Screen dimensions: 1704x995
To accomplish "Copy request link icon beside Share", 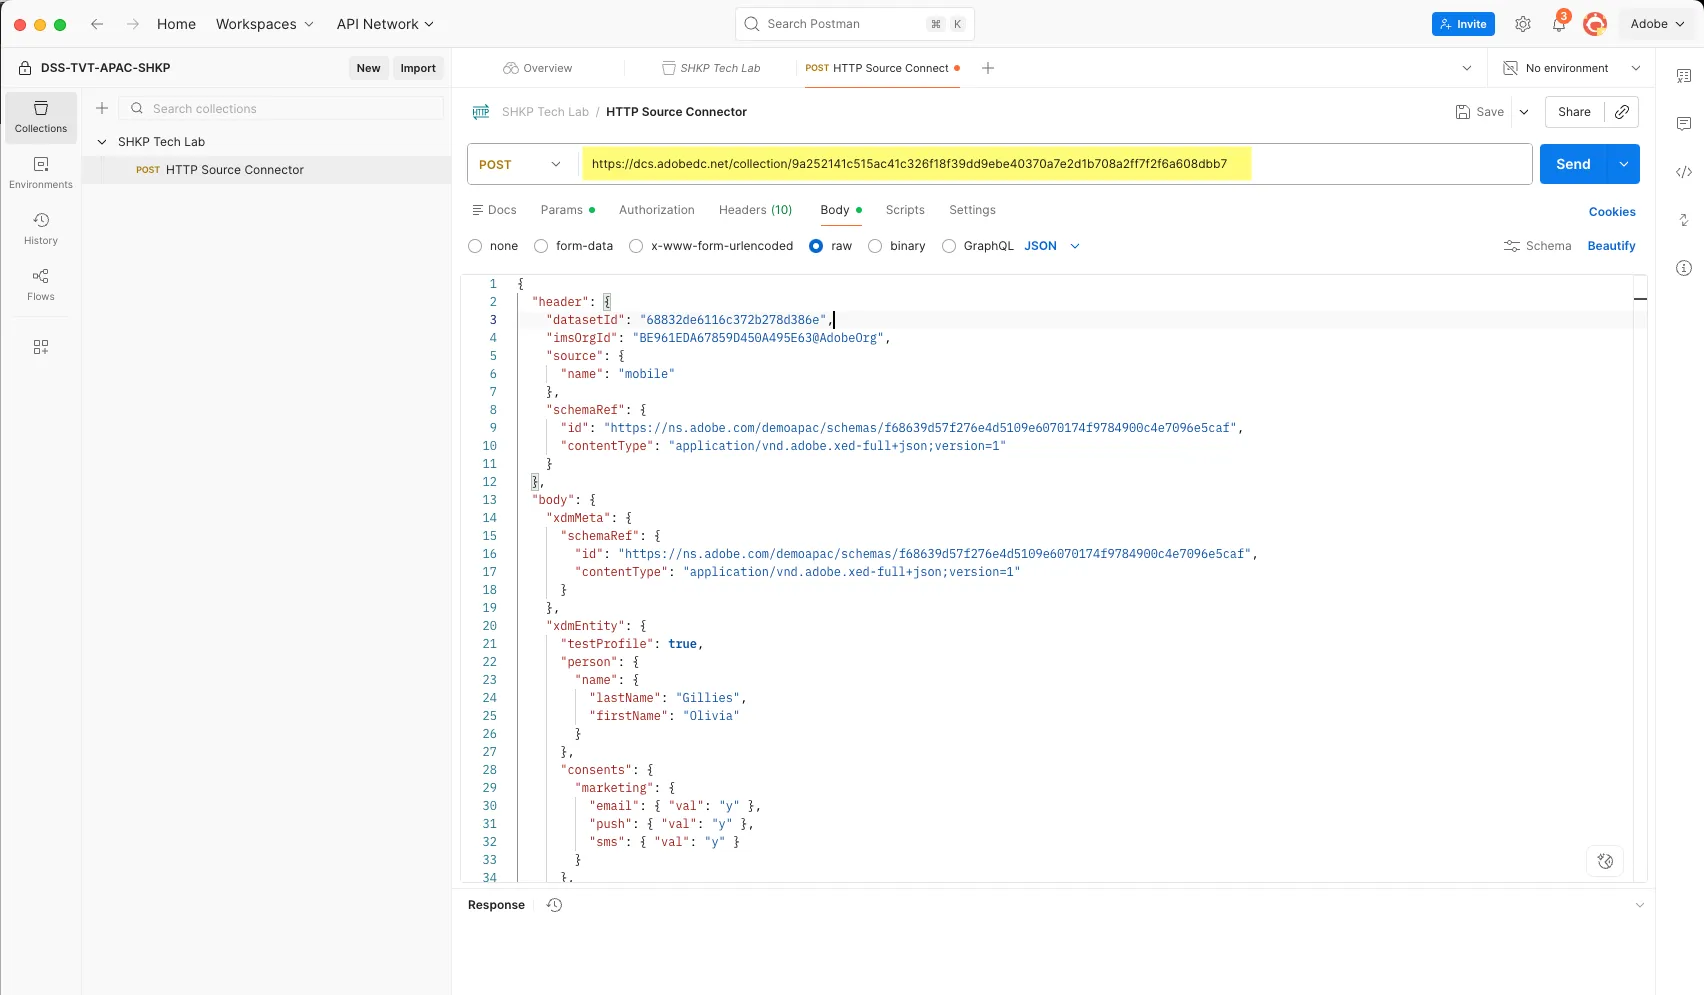I will tap(1622, 112).
